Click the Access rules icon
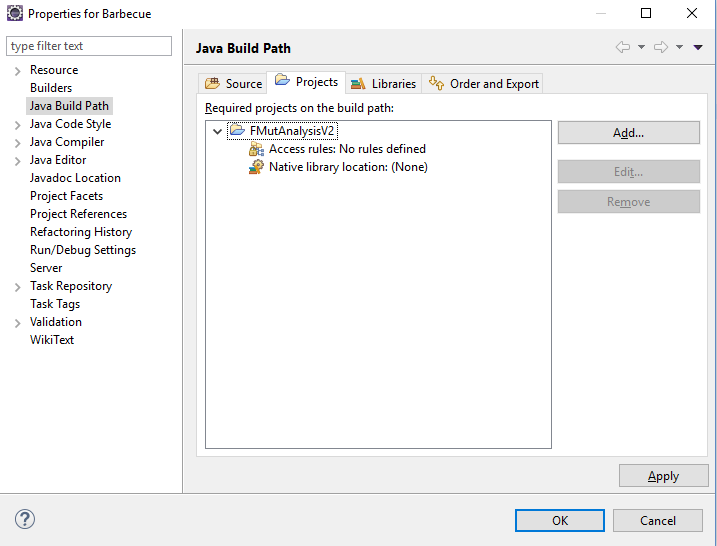The width and height of the screenshot is (717, 546). point(256,149)
